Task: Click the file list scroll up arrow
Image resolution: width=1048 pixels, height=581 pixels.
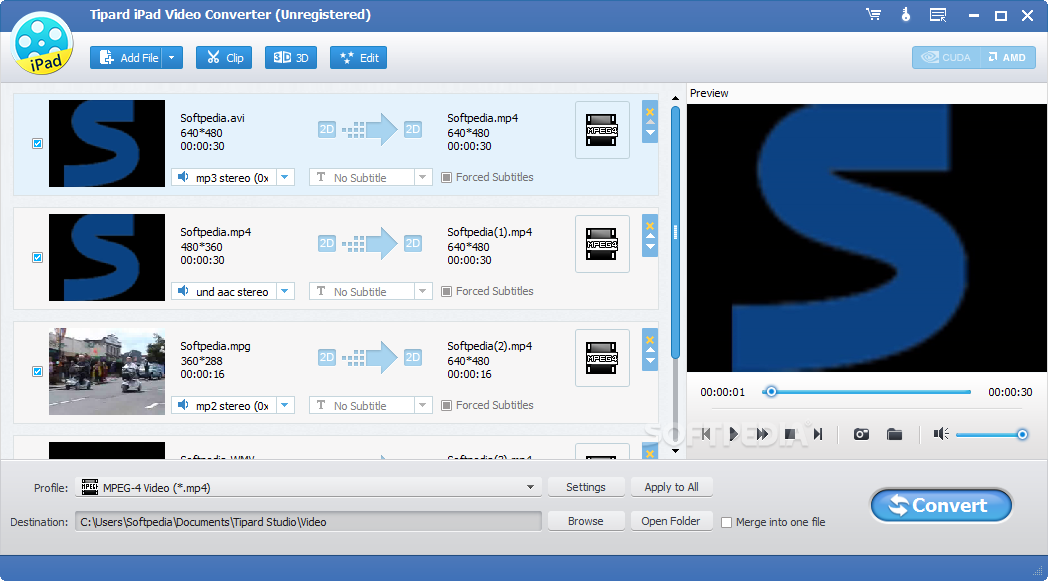Action: (675, 98)
